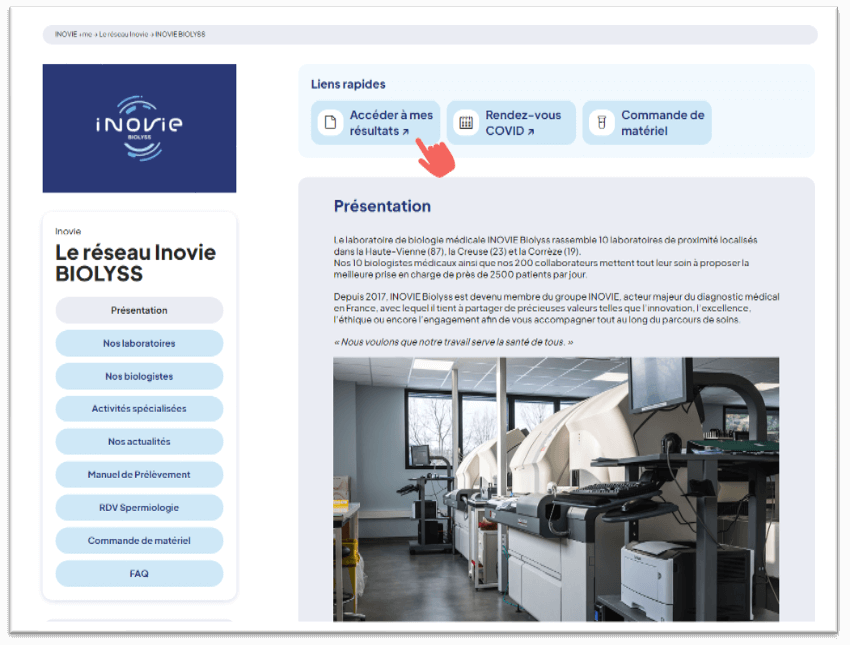850x645 pixels.
Task: Click the quote Nous voulons que notre travail
Action: 453,342
